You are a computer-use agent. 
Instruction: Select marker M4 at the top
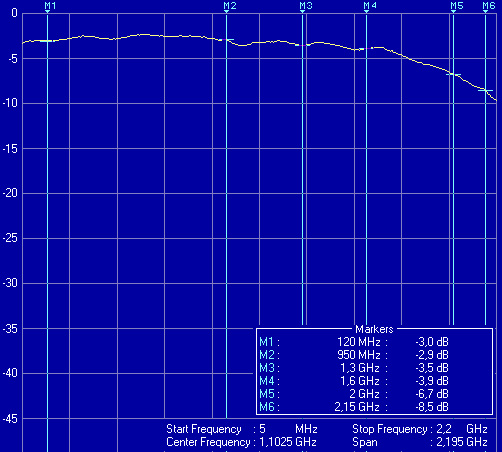tap(370, 6)
